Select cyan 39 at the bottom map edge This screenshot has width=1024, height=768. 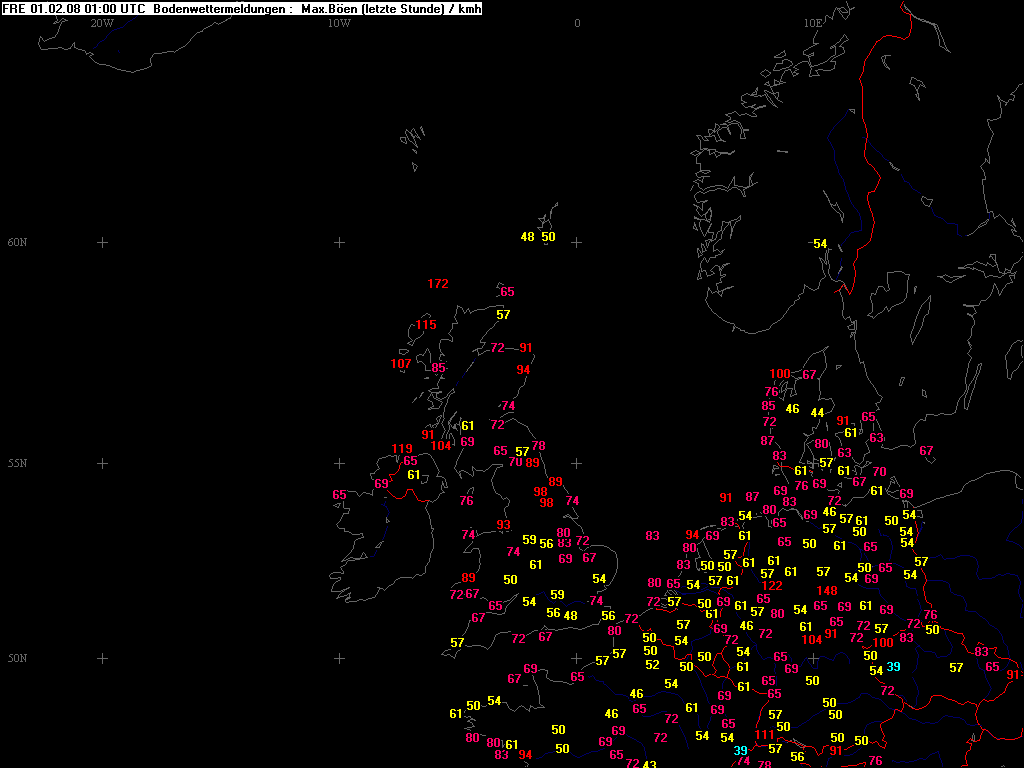click(x=740, y=751)
